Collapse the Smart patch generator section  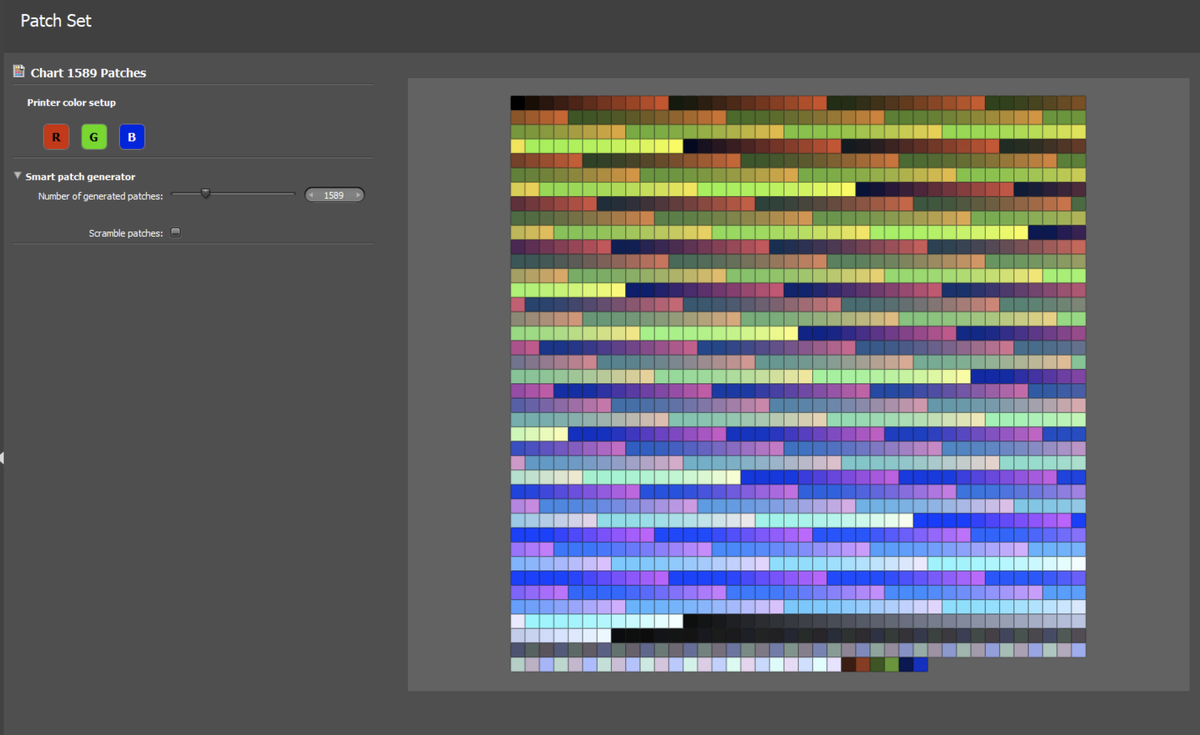pyautogui.click(x=18, y=176)
